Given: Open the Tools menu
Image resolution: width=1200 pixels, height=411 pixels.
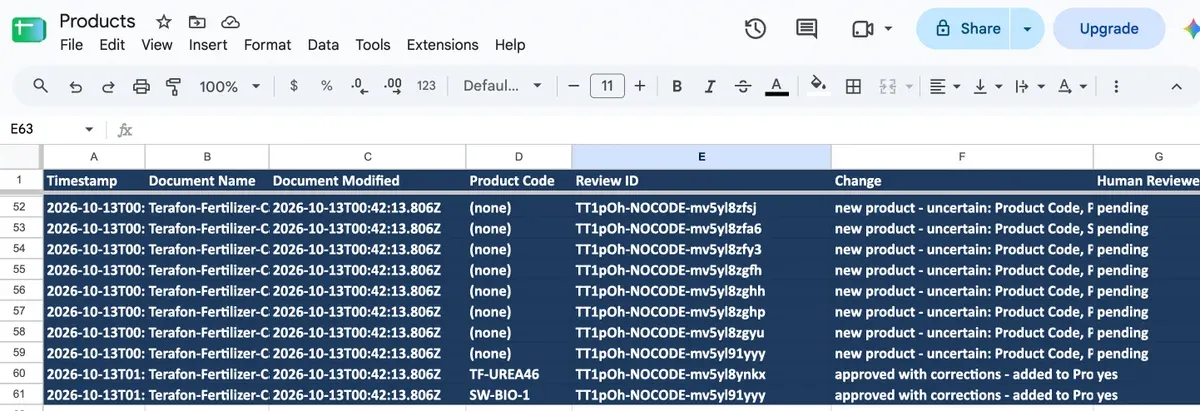Looking at the screenshot, I should 373,45.
